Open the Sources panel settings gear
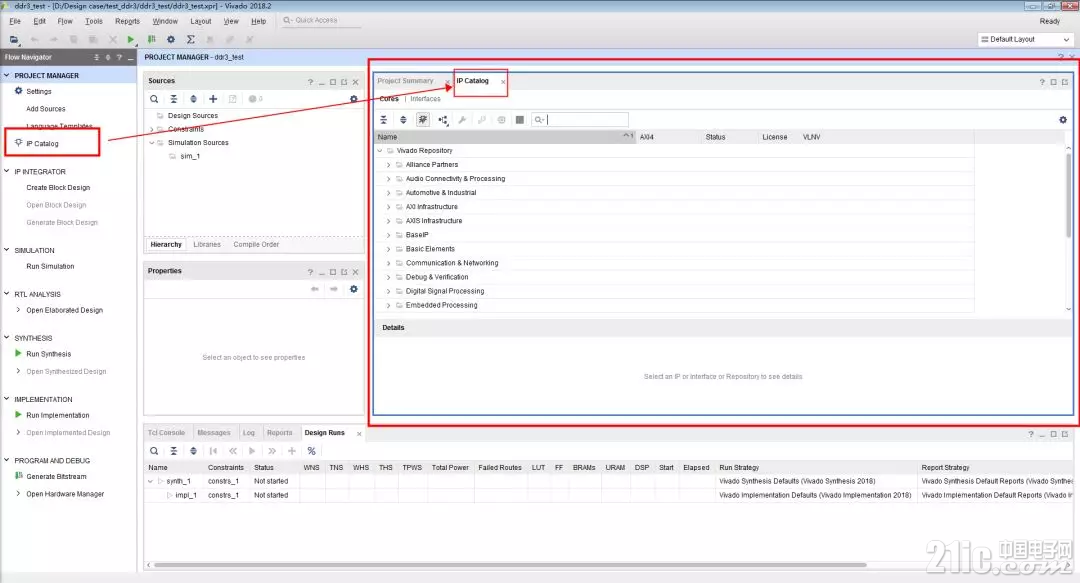The image size is (1080, 583). pos(354,99)
